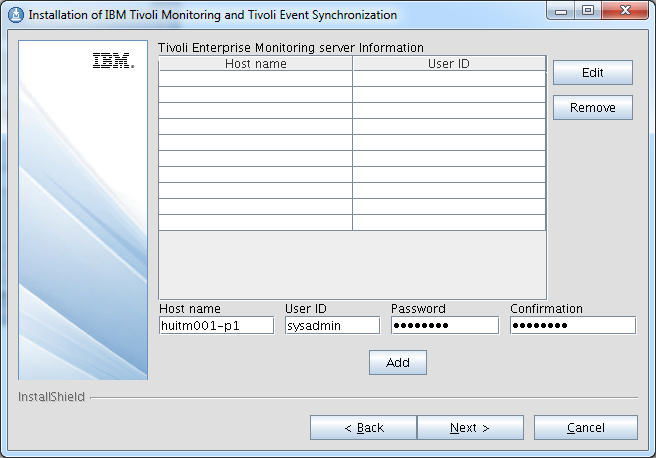656x458 pixels.
Task: Go to the Next installer step
Action: (x=470, y=427)
